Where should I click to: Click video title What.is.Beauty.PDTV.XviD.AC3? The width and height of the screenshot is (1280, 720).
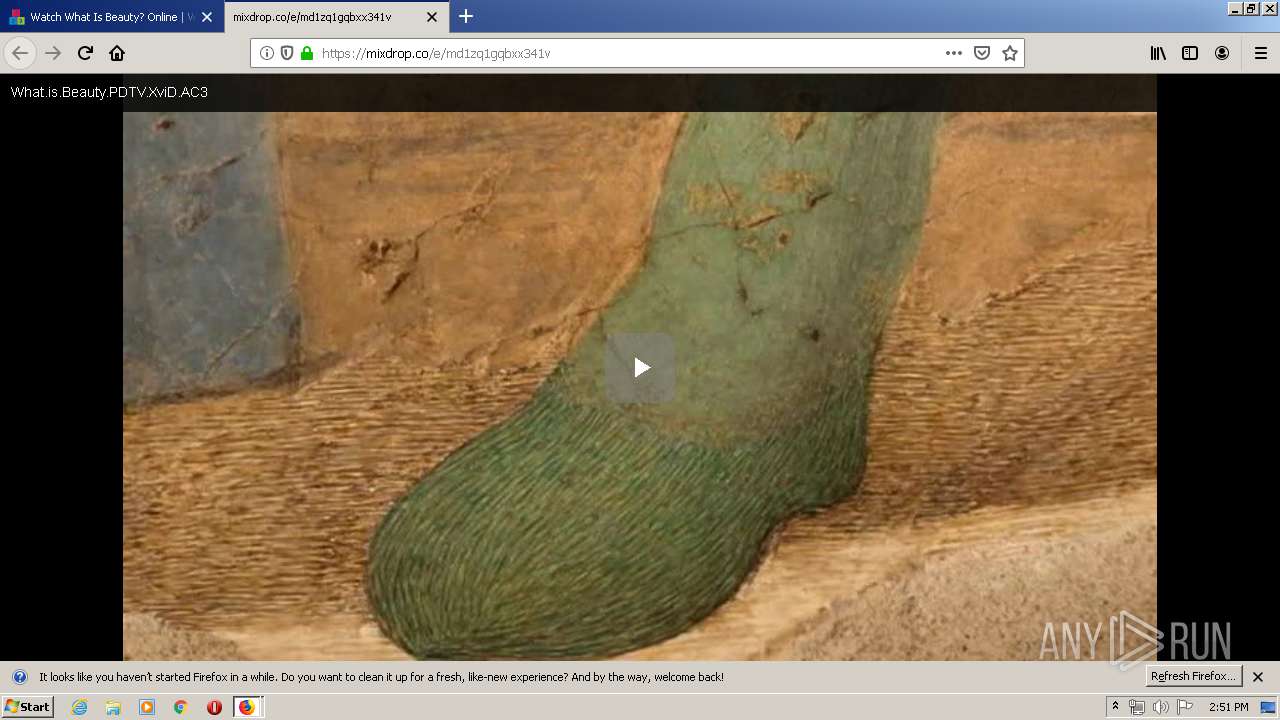point(109,92)
